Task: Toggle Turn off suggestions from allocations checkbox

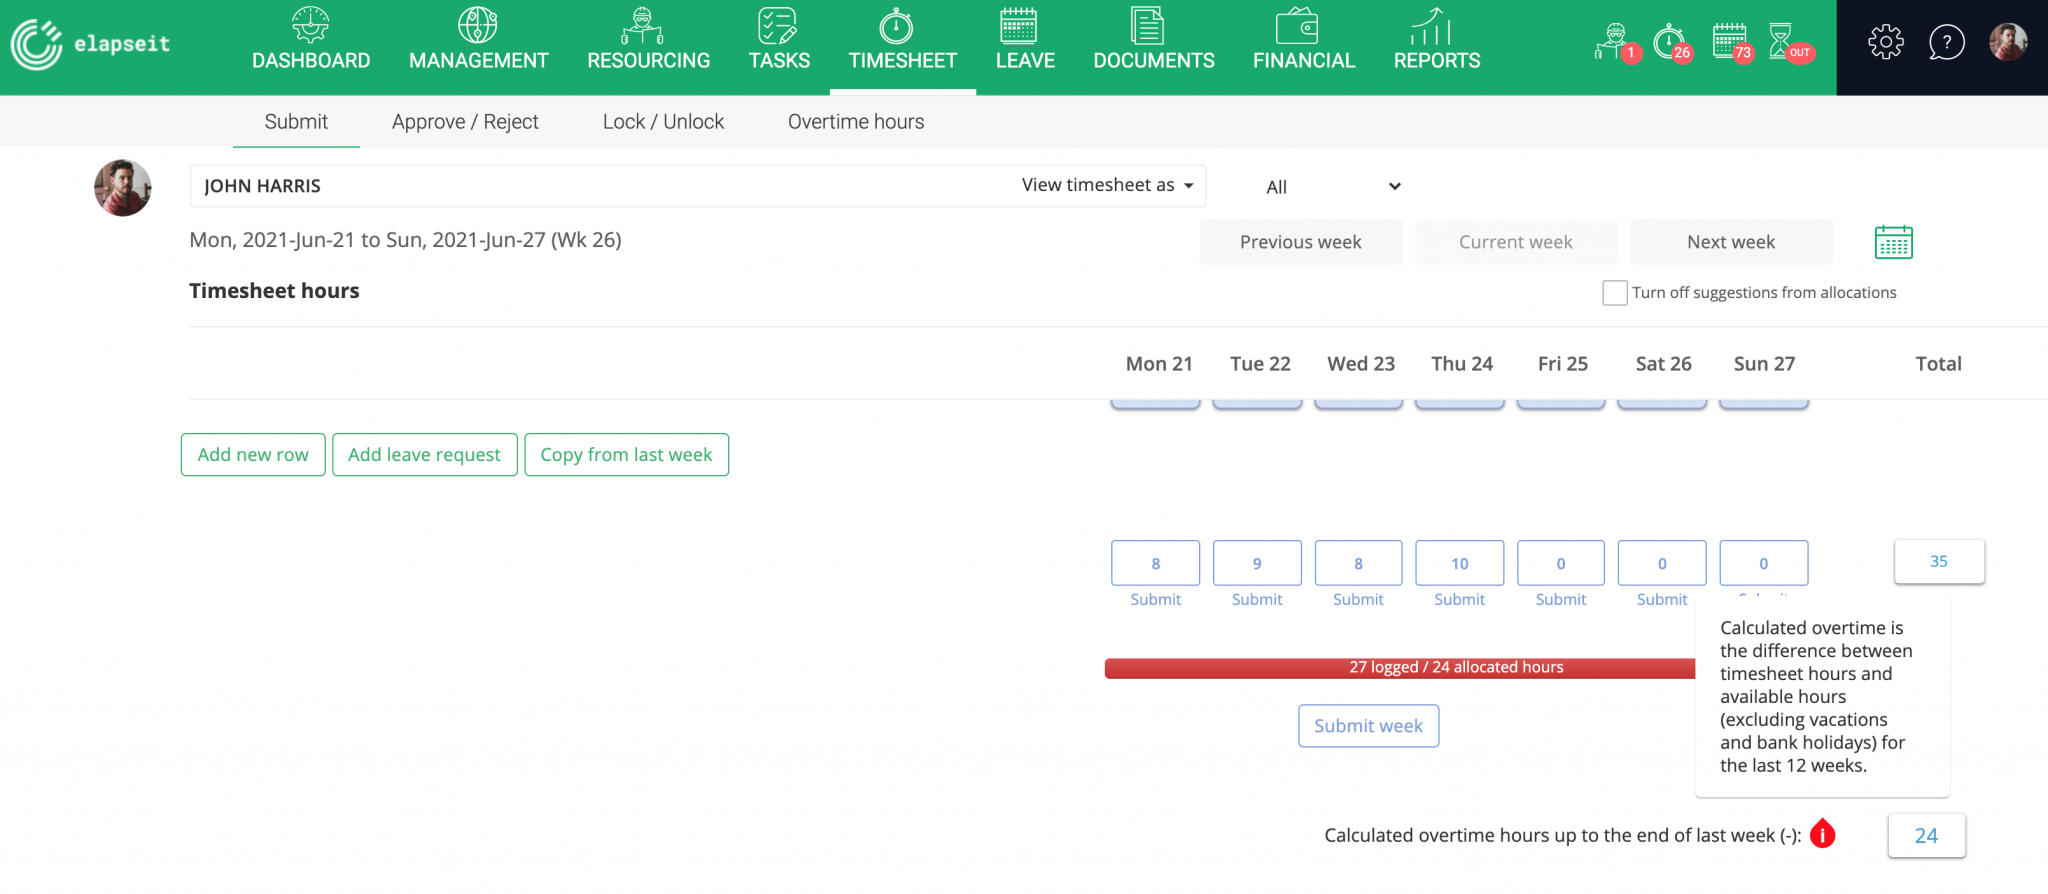Action: coord(1614,293)
